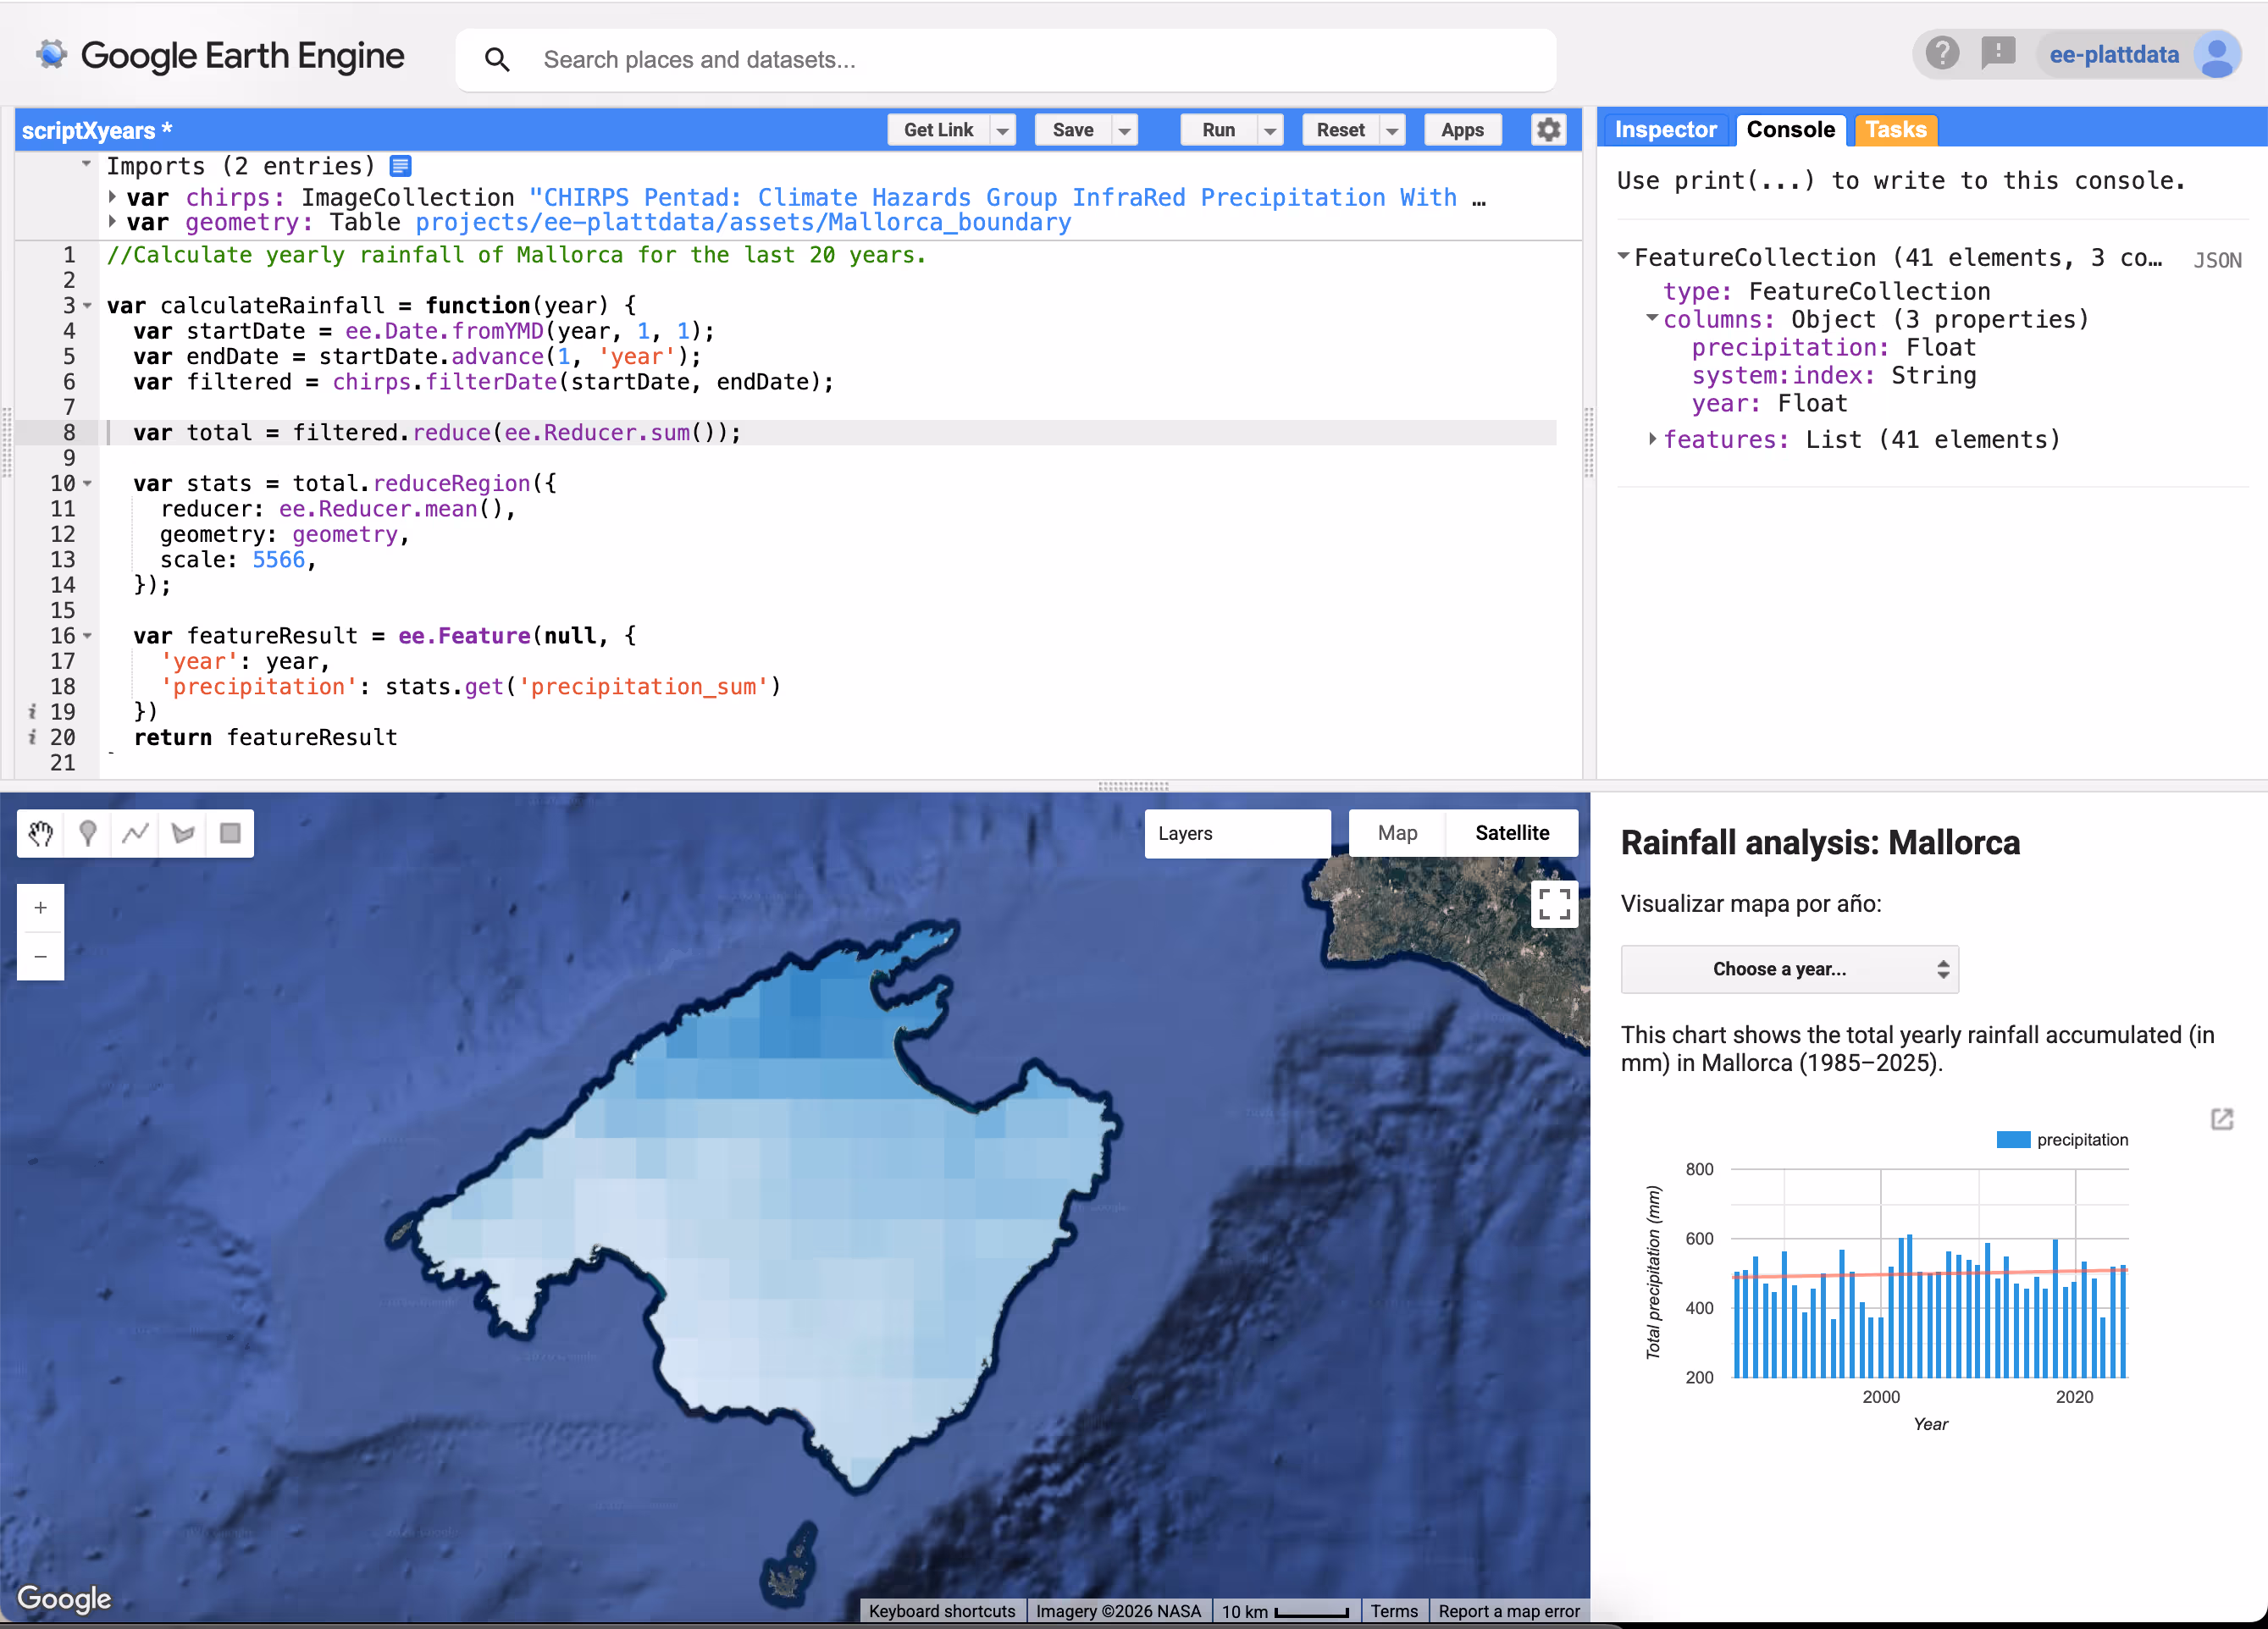
Task: Toggle fullscreen map view
Action: pos(1554,904)
